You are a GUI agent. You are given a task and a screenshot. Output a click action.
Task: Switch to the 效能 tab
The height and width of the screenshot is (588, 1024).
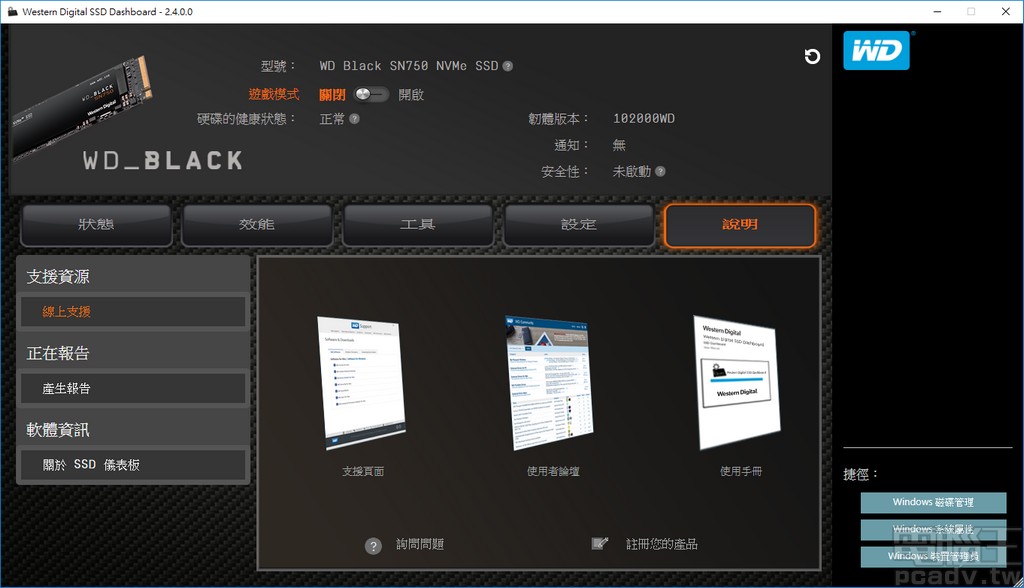pyautogui.click(x=257, y=225)
